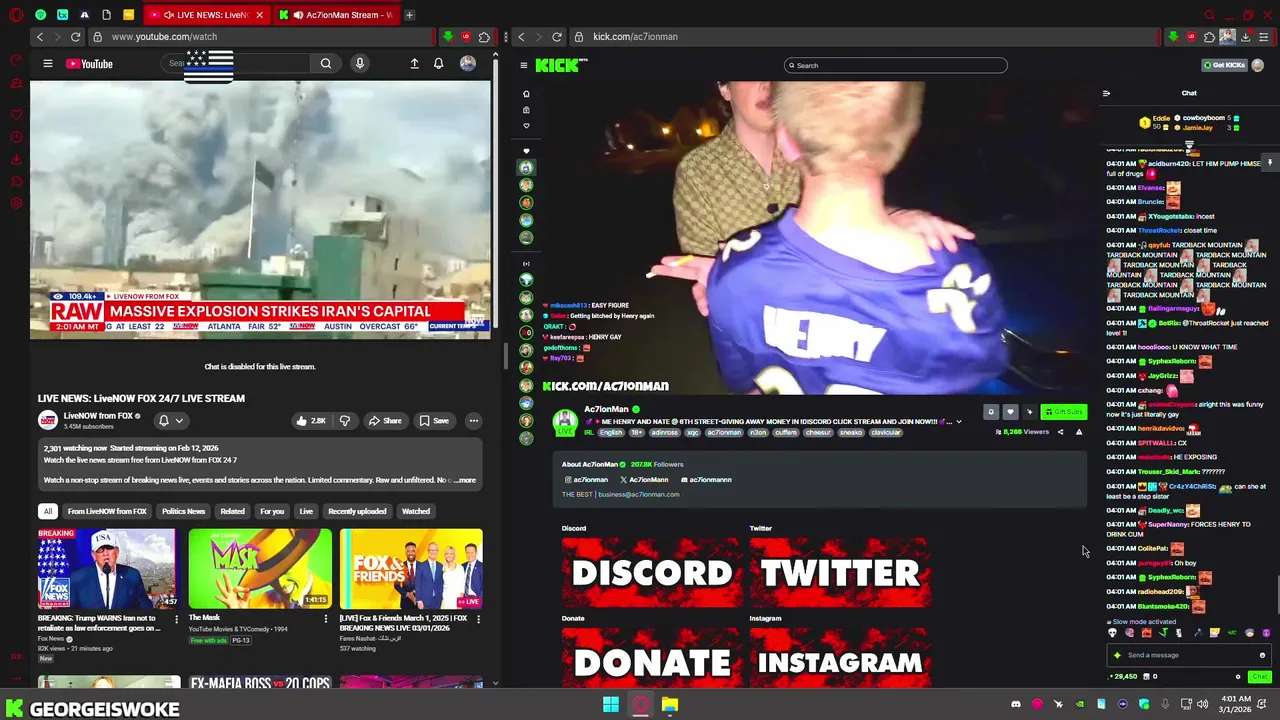Open green download extension in Kick pane

click(1173, 37)
